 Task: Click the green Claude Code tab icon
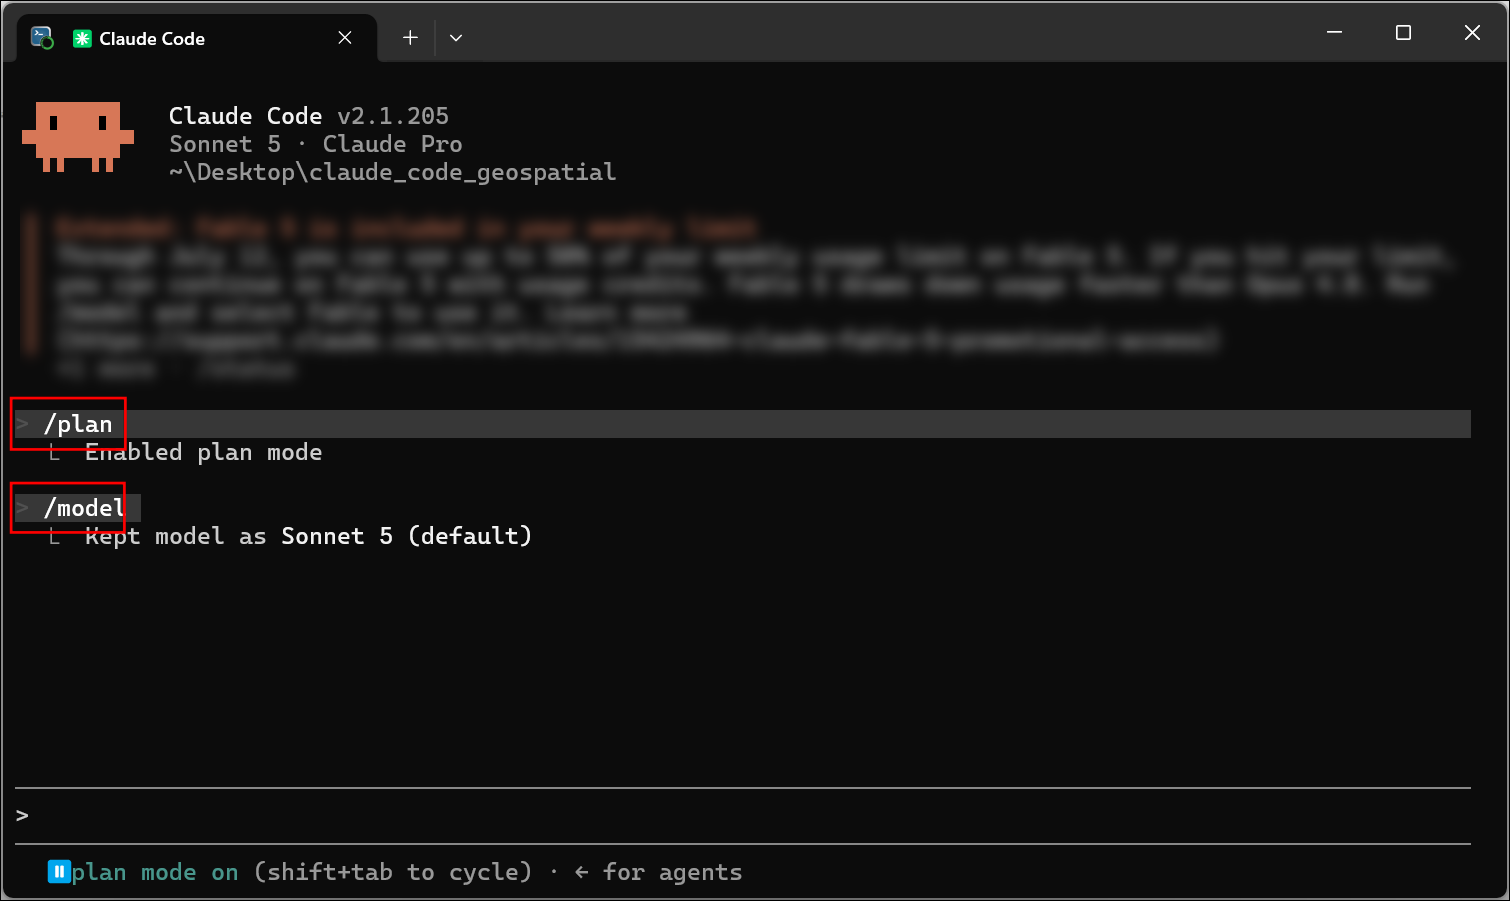(x=82, y=39)
